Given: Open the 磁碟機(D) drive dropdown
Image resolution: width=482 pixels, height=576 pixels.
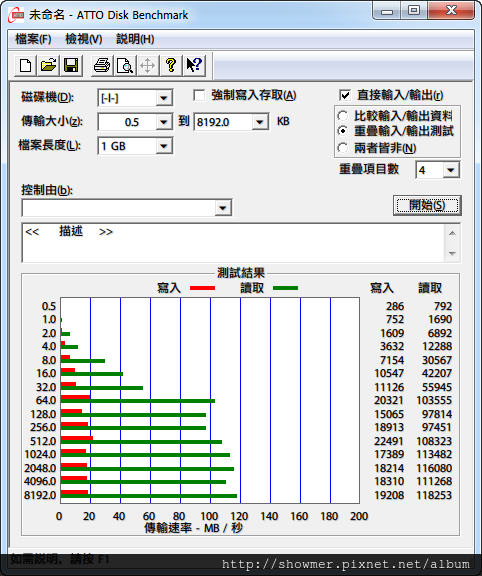Looking at the screenshot, I should click(x=163, y=98).
